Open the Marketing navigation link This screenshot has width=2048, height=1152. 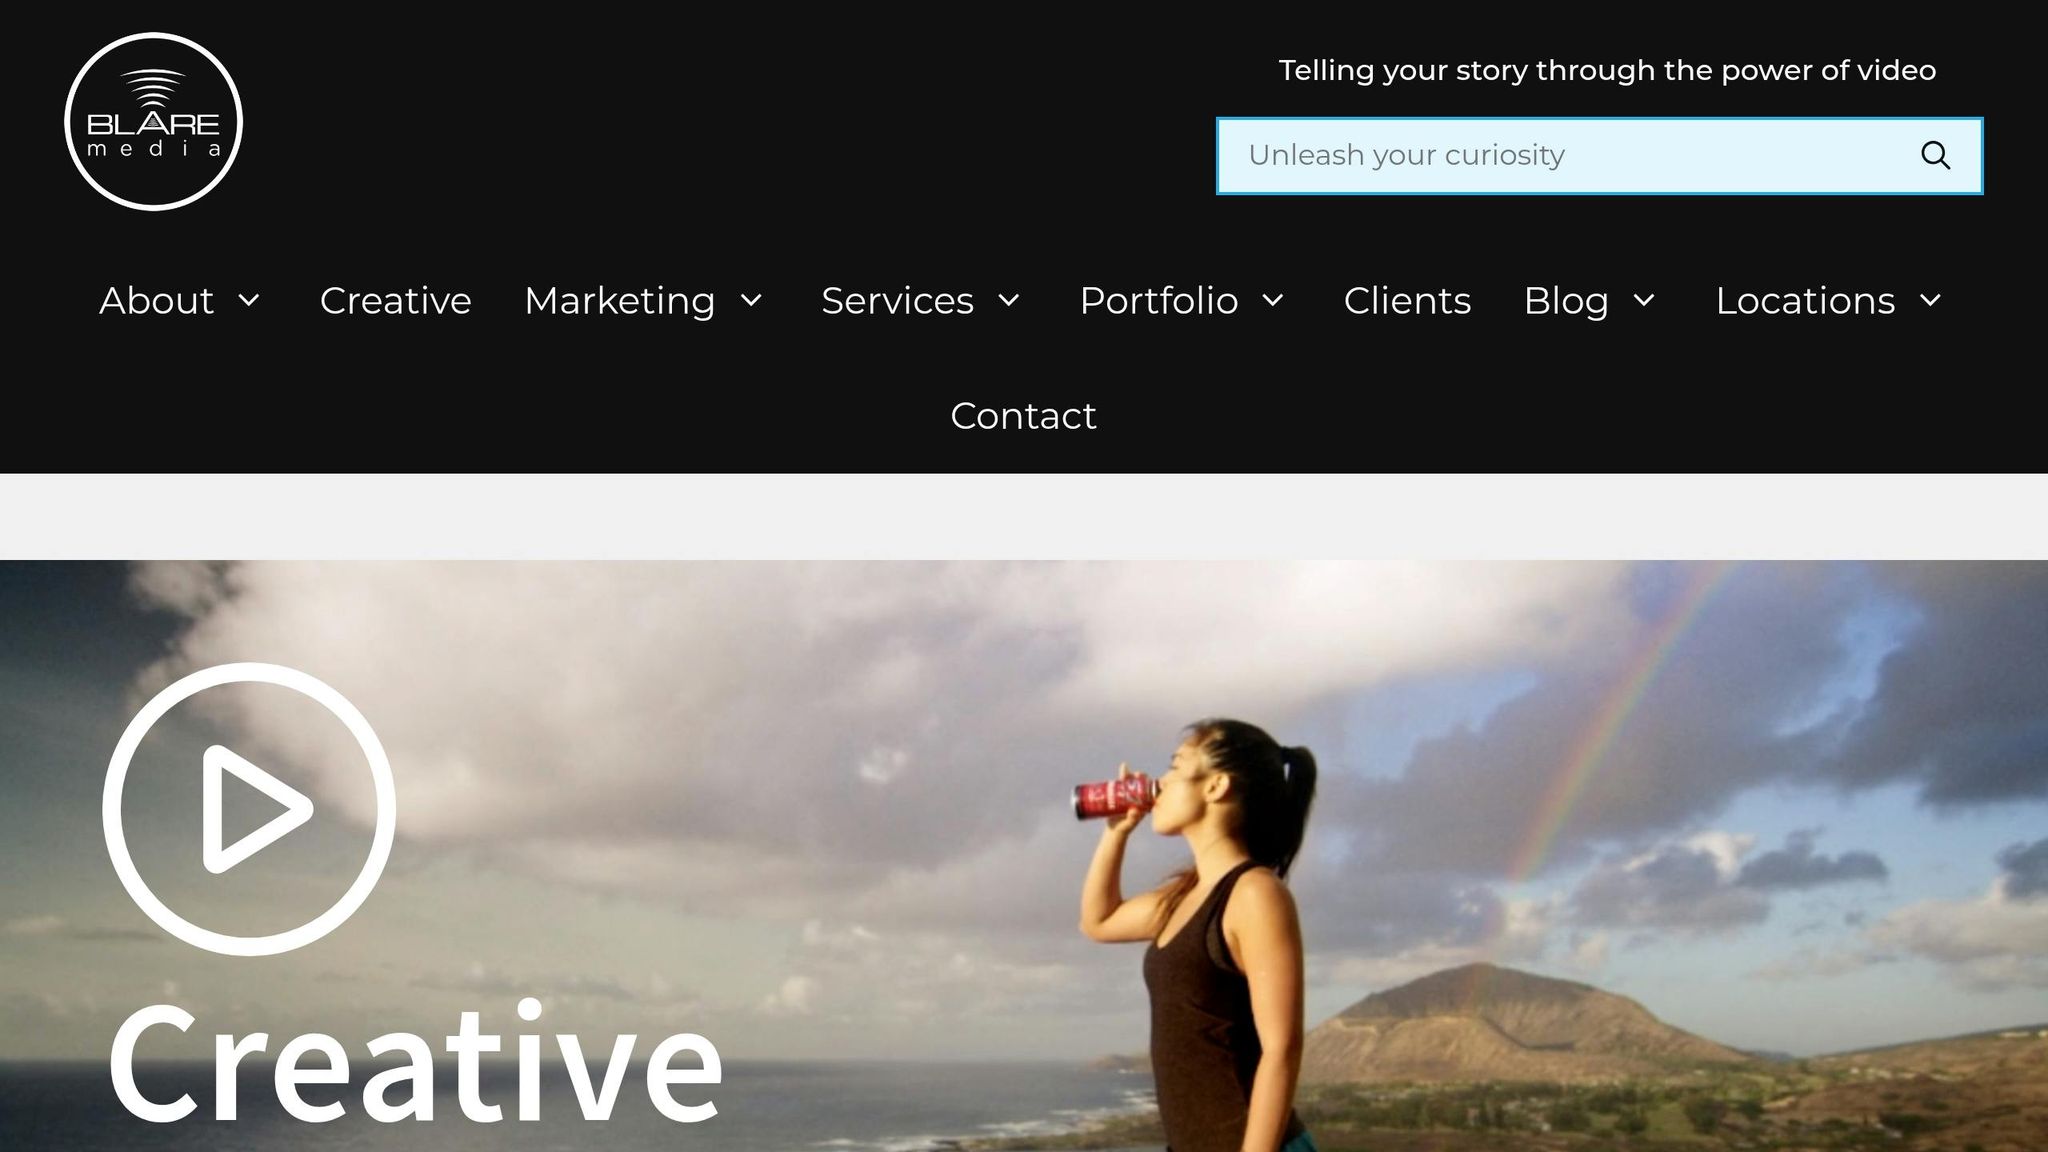click(620, 300)
